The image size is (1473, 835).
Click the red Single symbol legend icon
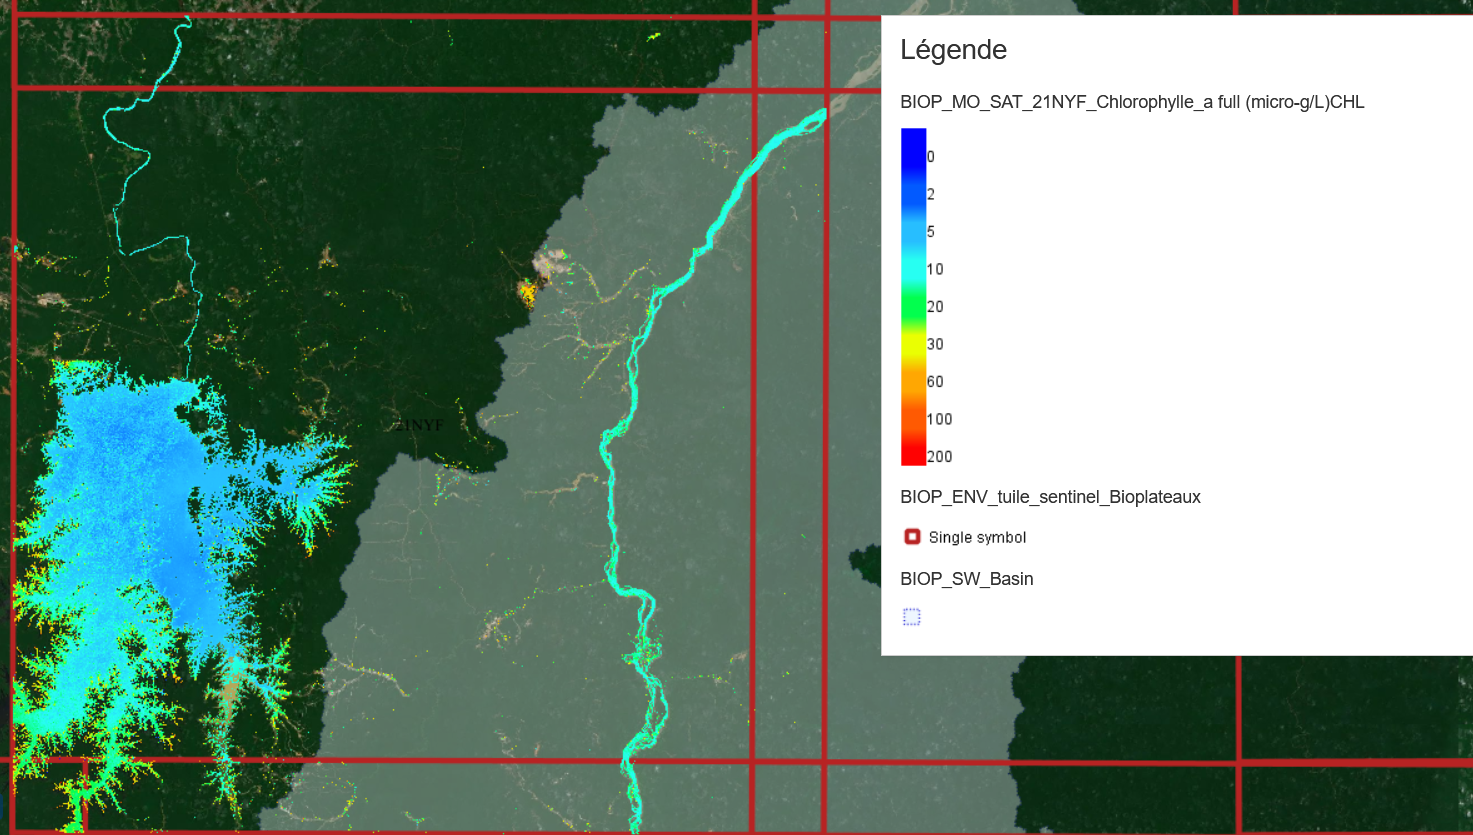pos(912,537)
